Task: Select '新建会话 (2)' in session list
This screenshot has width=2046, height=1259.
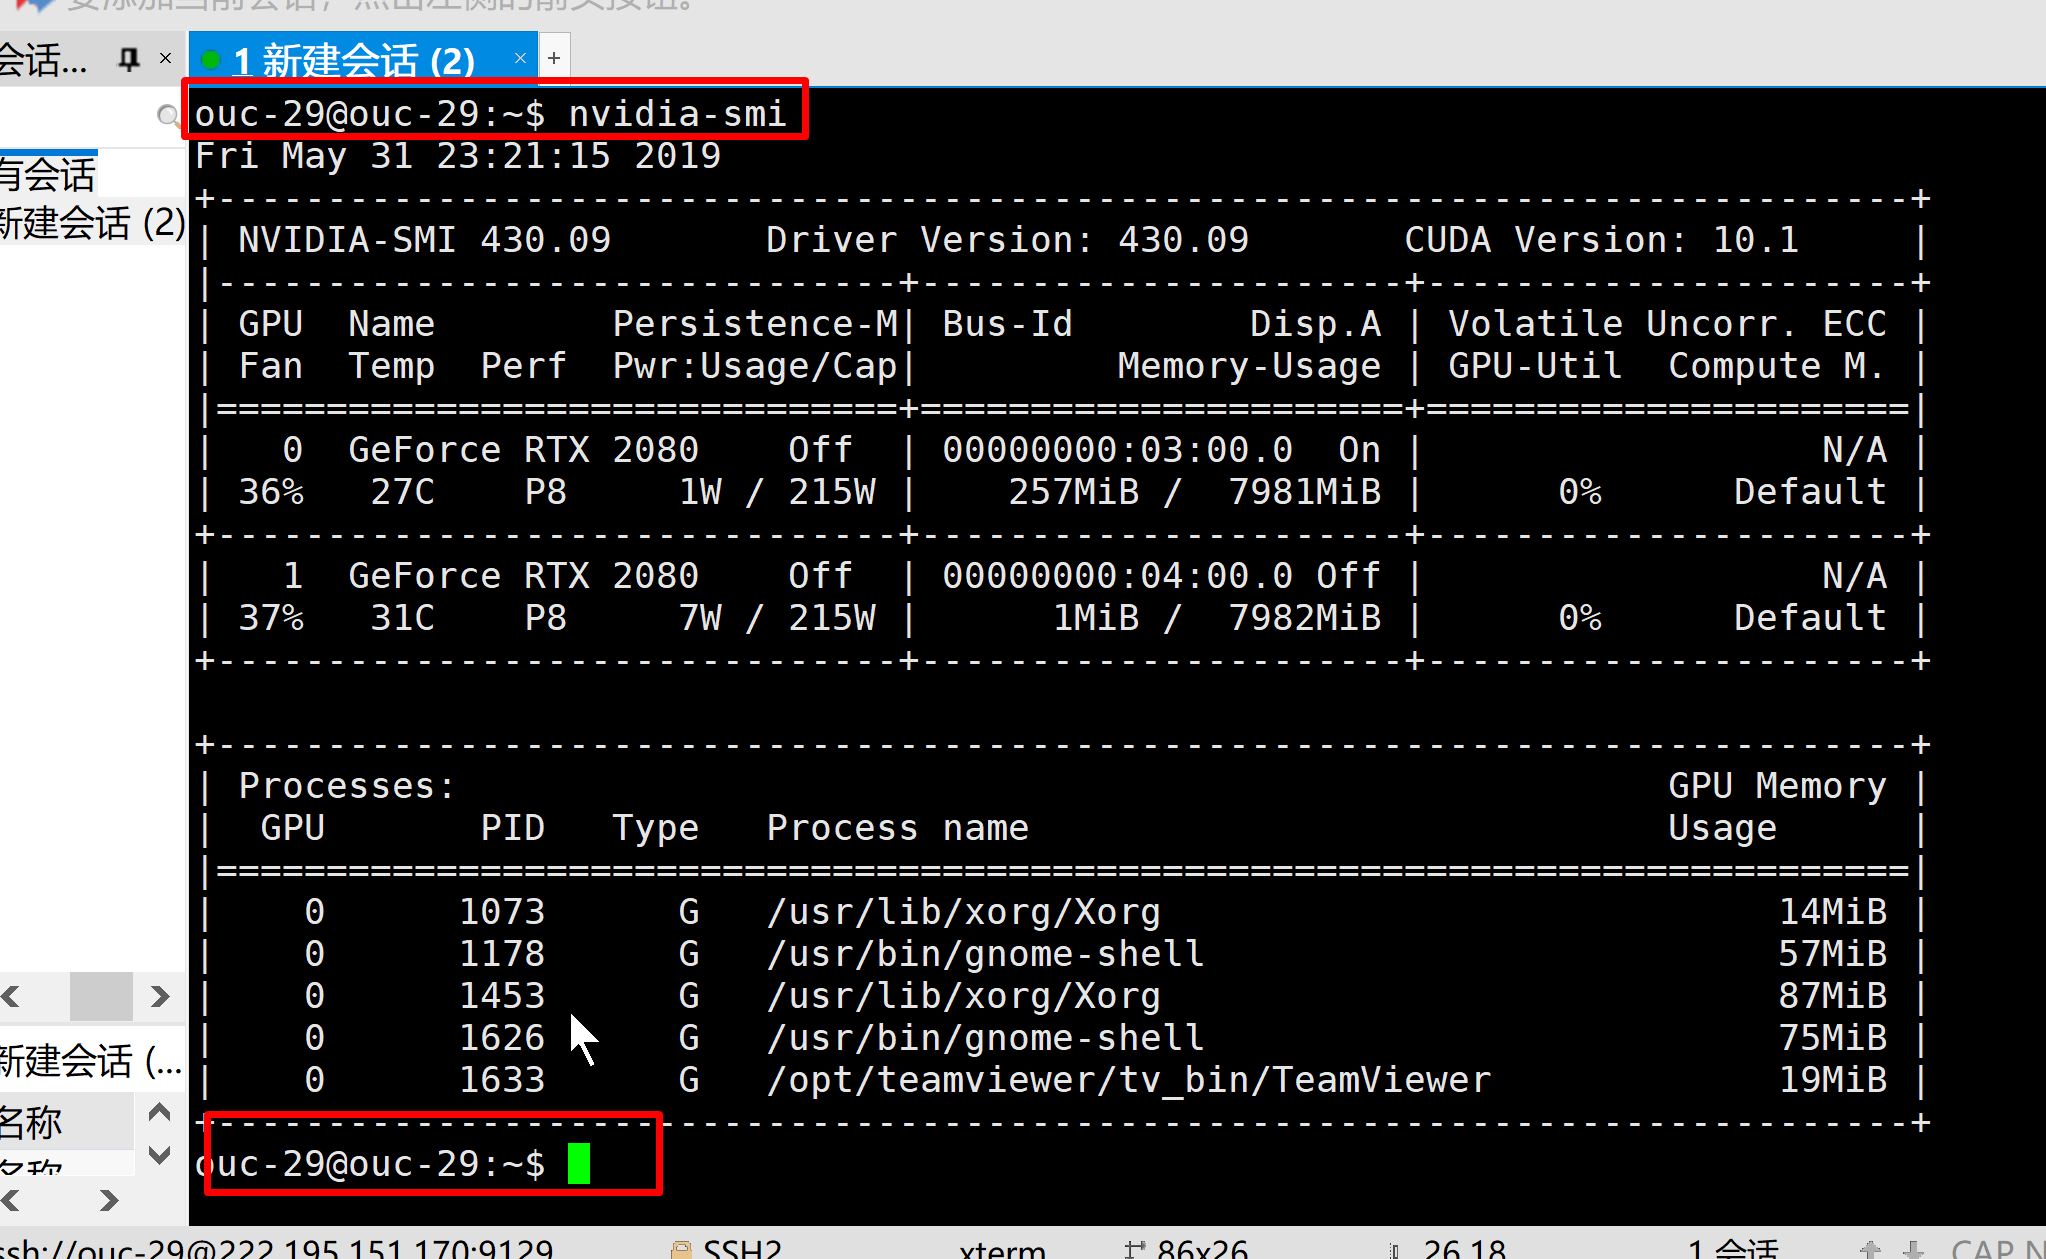Action: click(x=90, y=223)
